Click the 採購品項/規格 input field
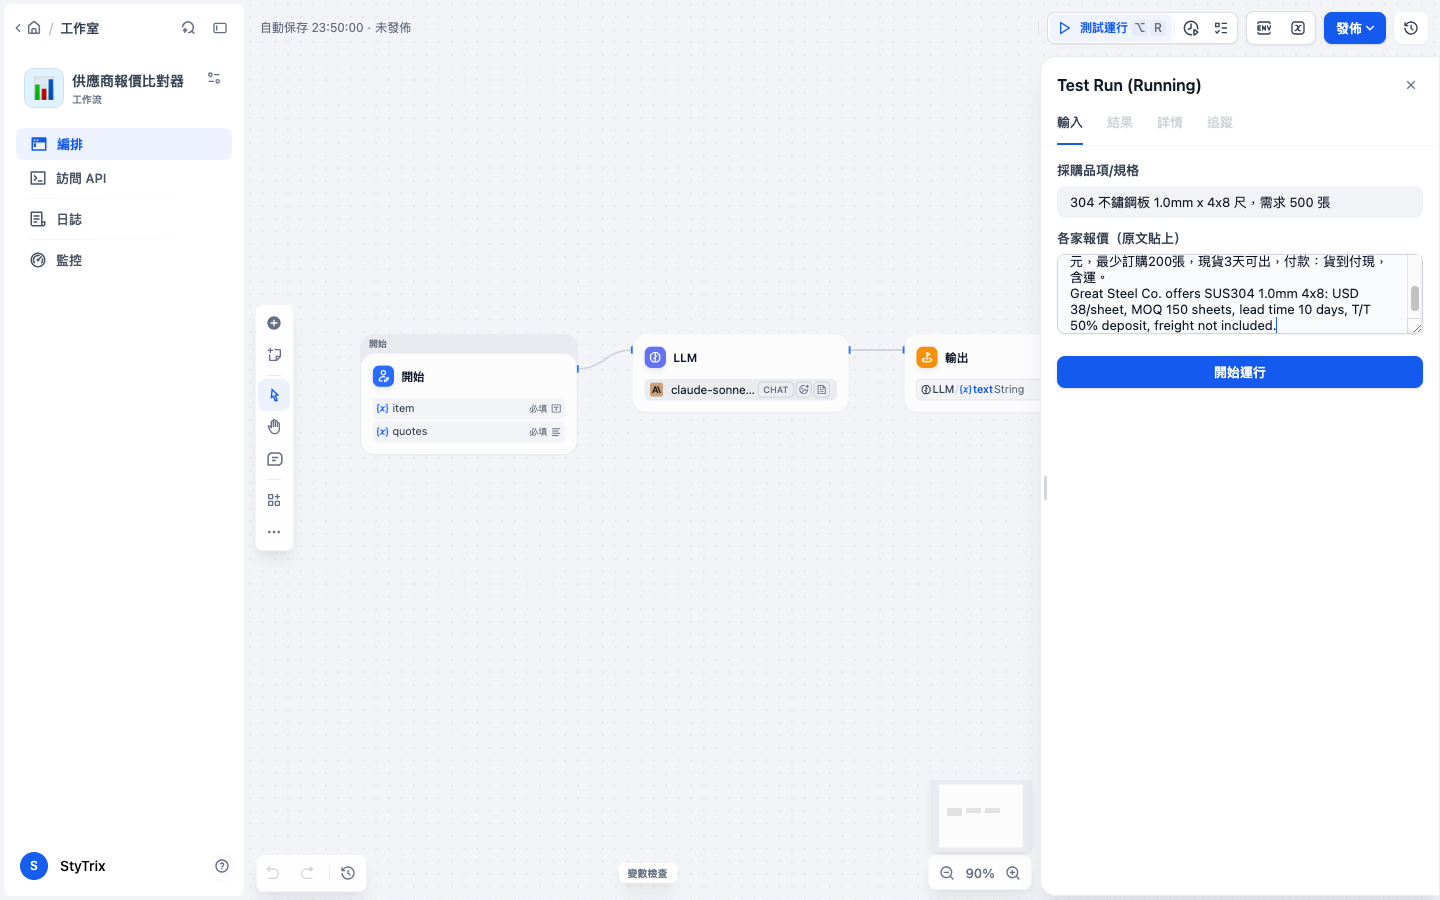The image size is (1440, 900). (1240, 202)
